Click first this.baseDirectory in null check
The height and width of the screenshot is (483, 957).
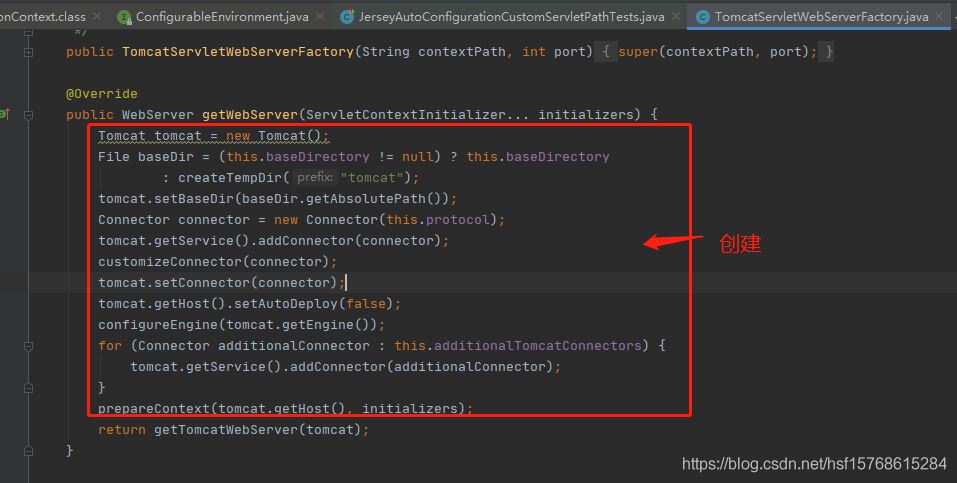(298, 156)
